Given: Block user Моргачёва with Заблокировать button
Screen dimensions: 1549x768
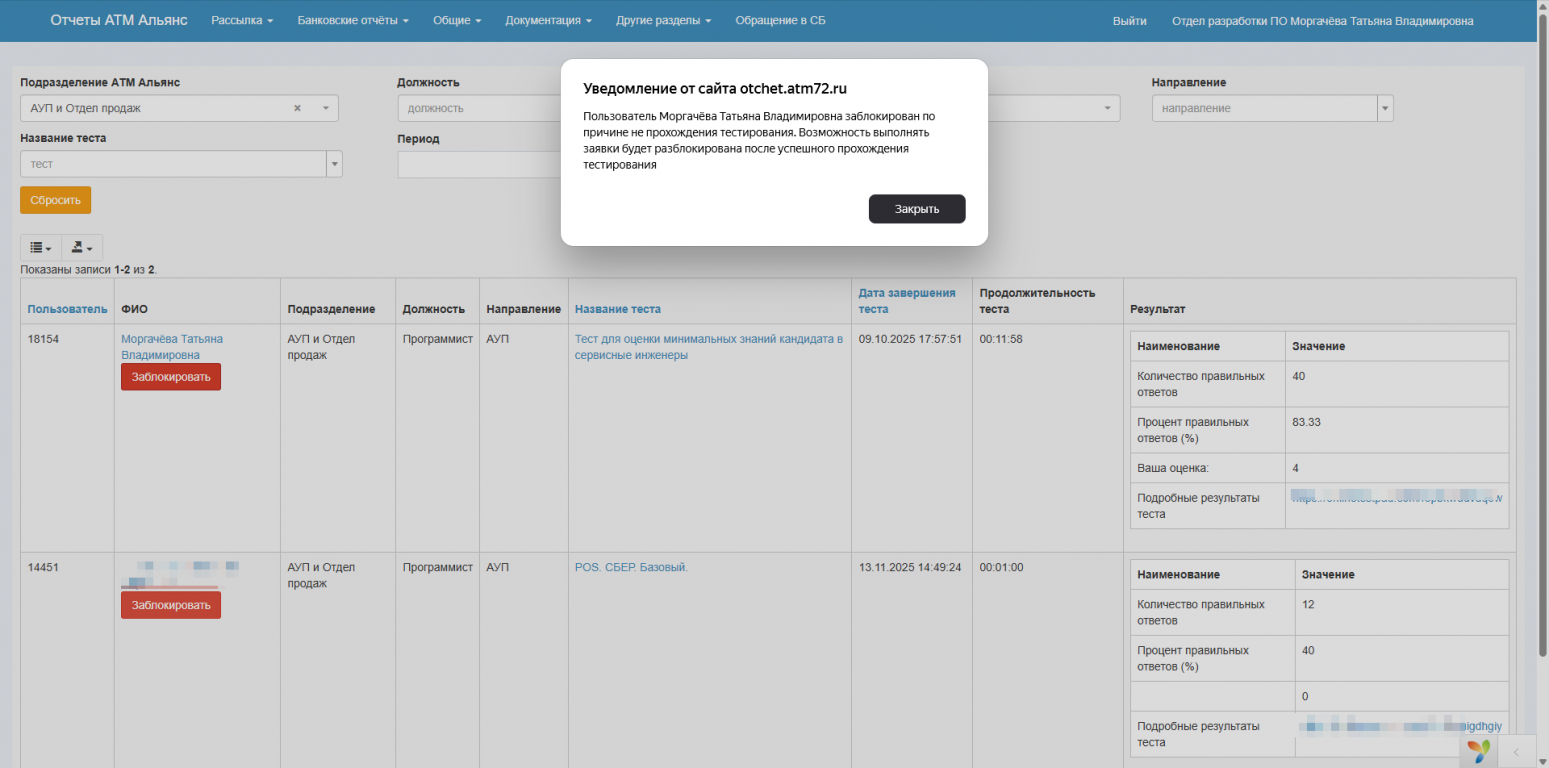Looking at the screenshot, I should click(x=170, y=377).
